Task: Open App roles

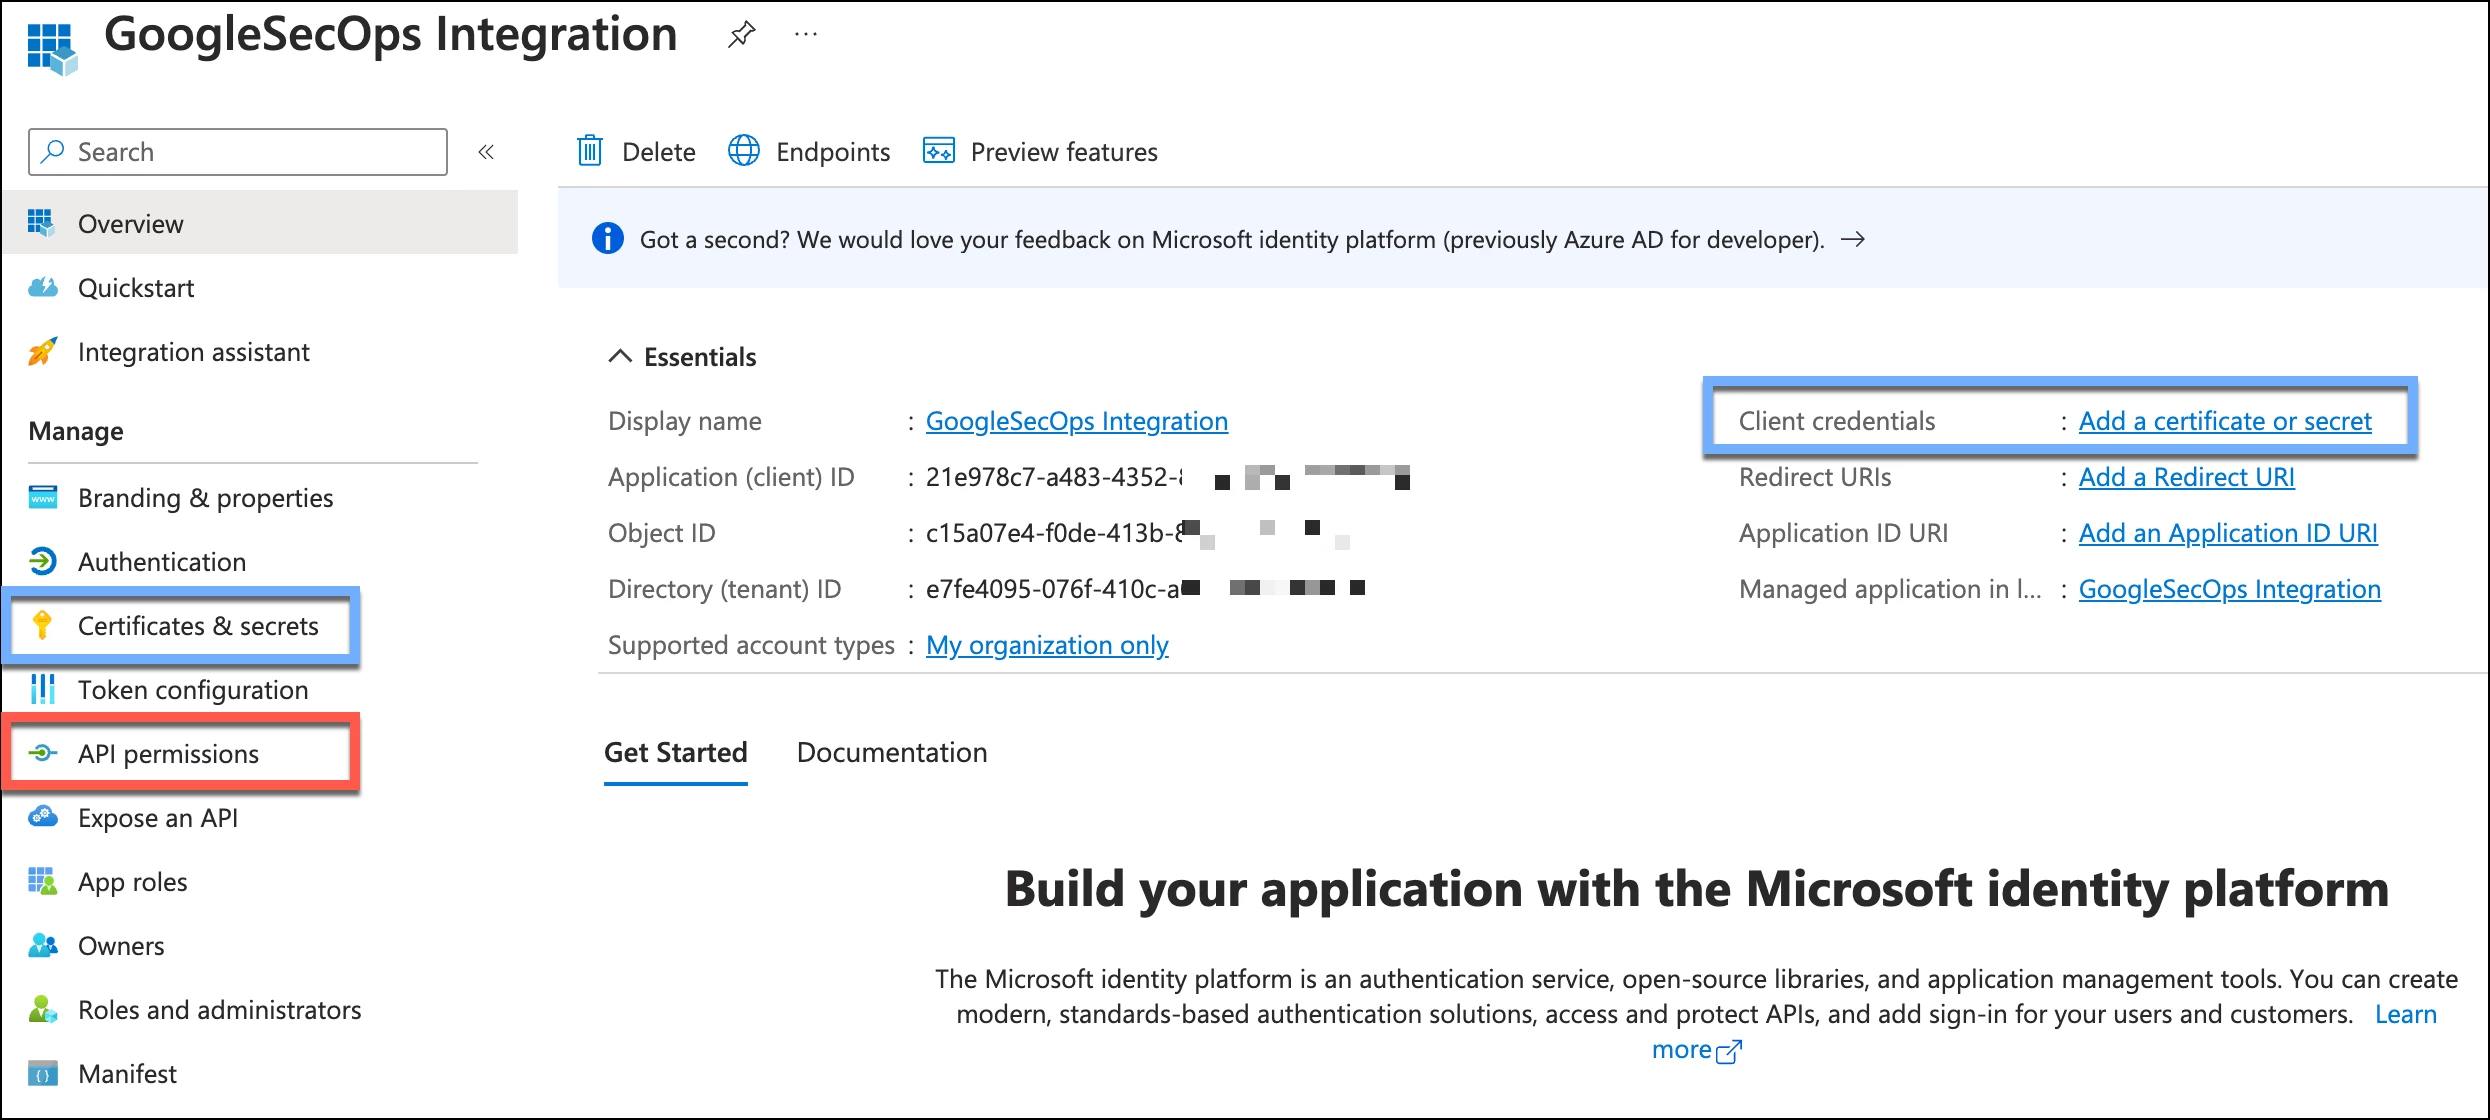Action: pos(133,882)
